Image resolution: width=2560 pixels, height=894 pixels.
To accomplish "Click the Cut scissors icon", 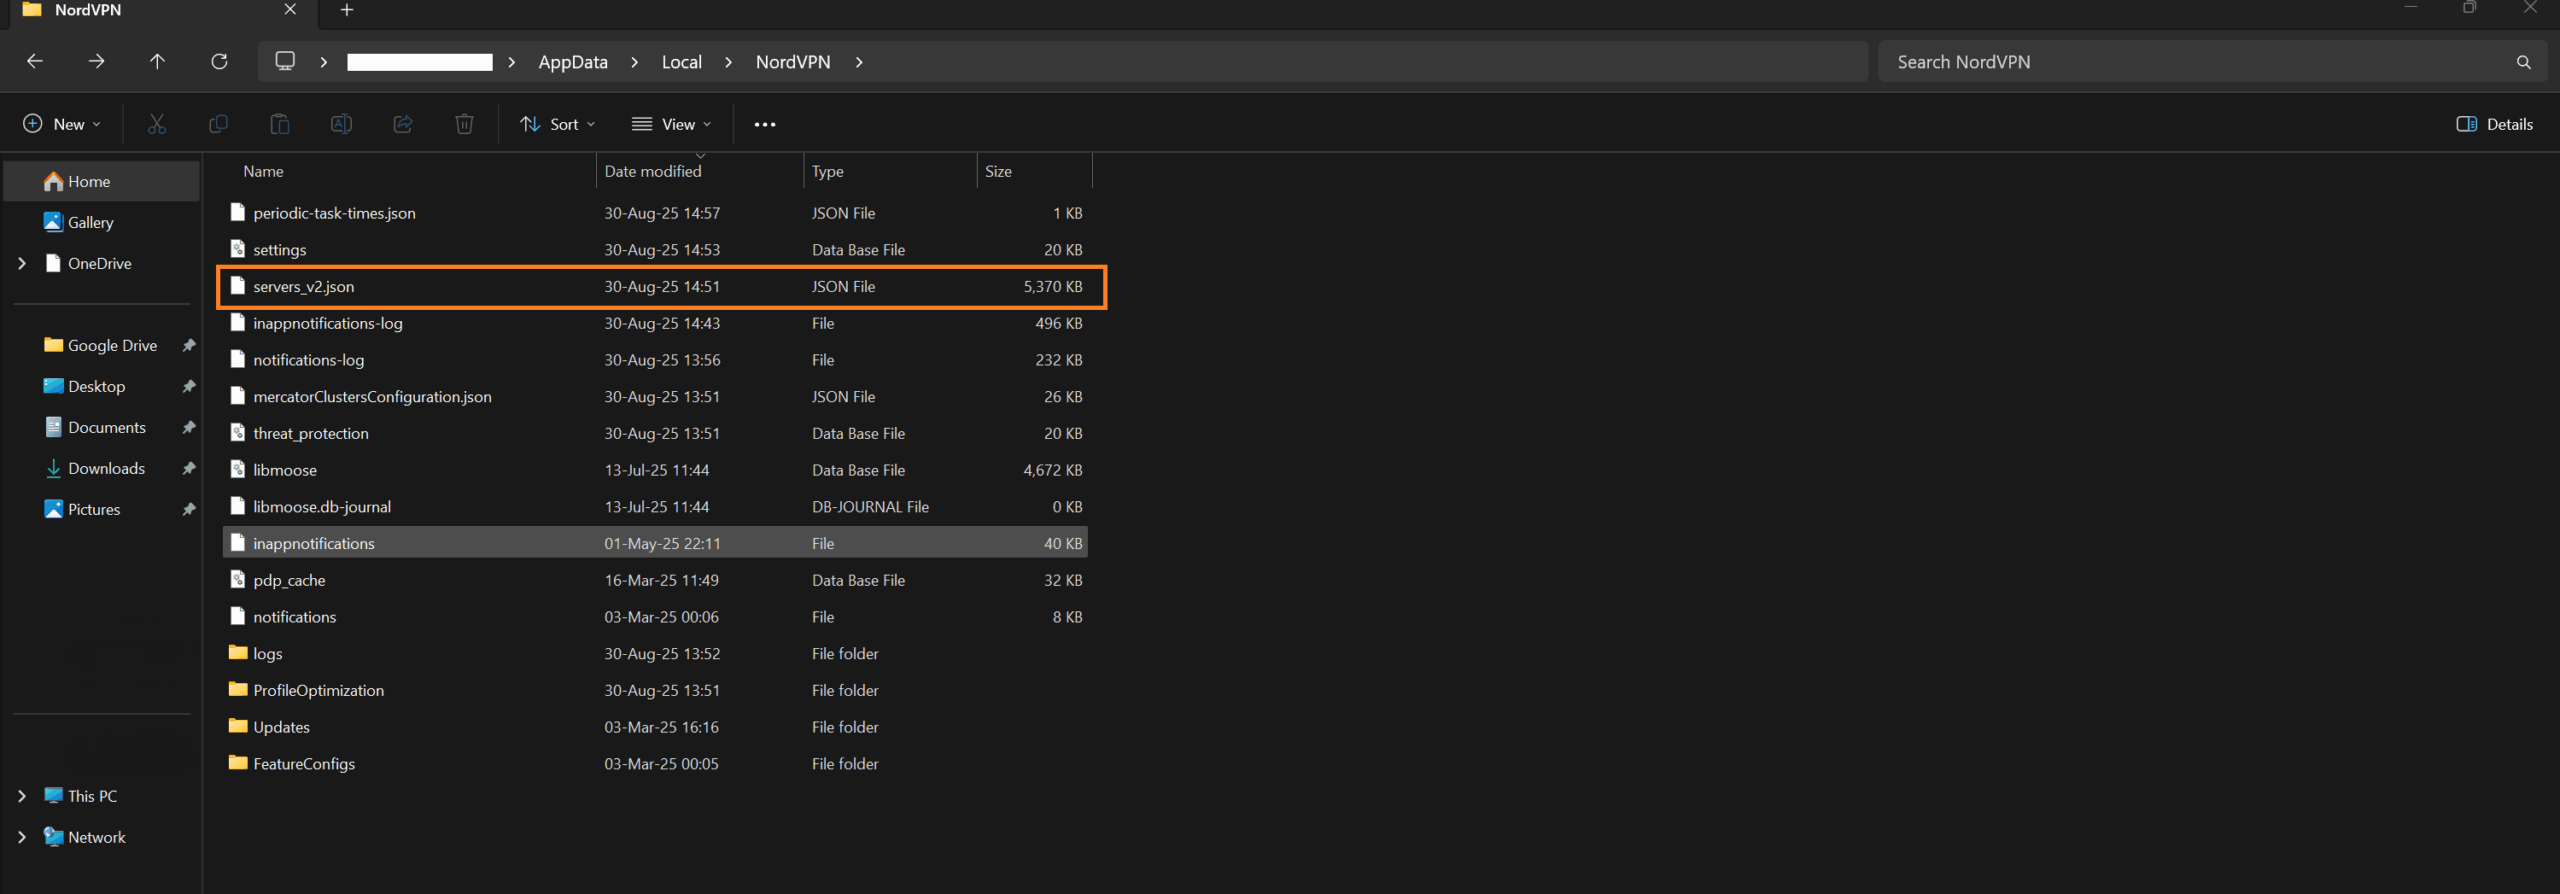I will click(x=157, y=124).
